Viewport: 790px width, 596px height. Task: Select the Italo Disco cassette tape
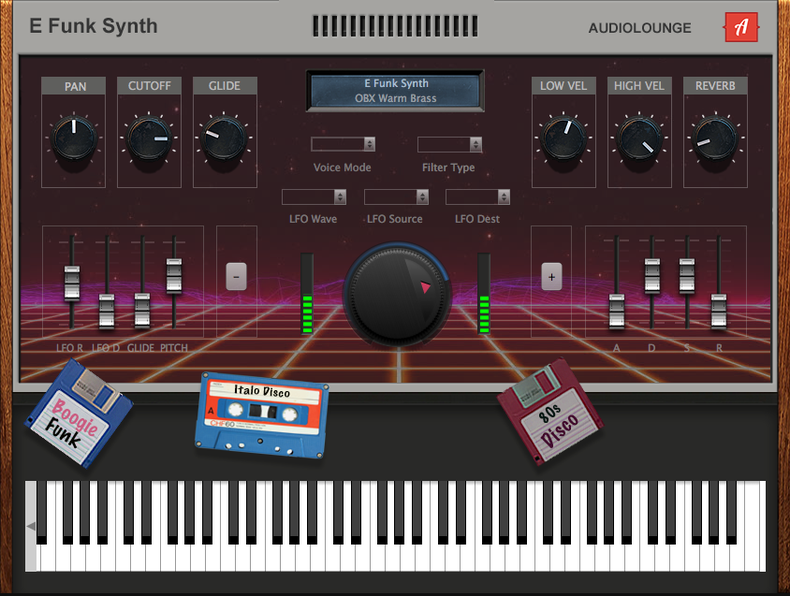click(x=262, y=410)
